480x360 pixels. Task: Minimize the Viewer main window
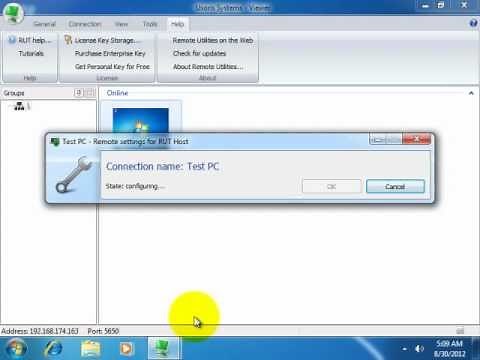(x=425, y=6)
